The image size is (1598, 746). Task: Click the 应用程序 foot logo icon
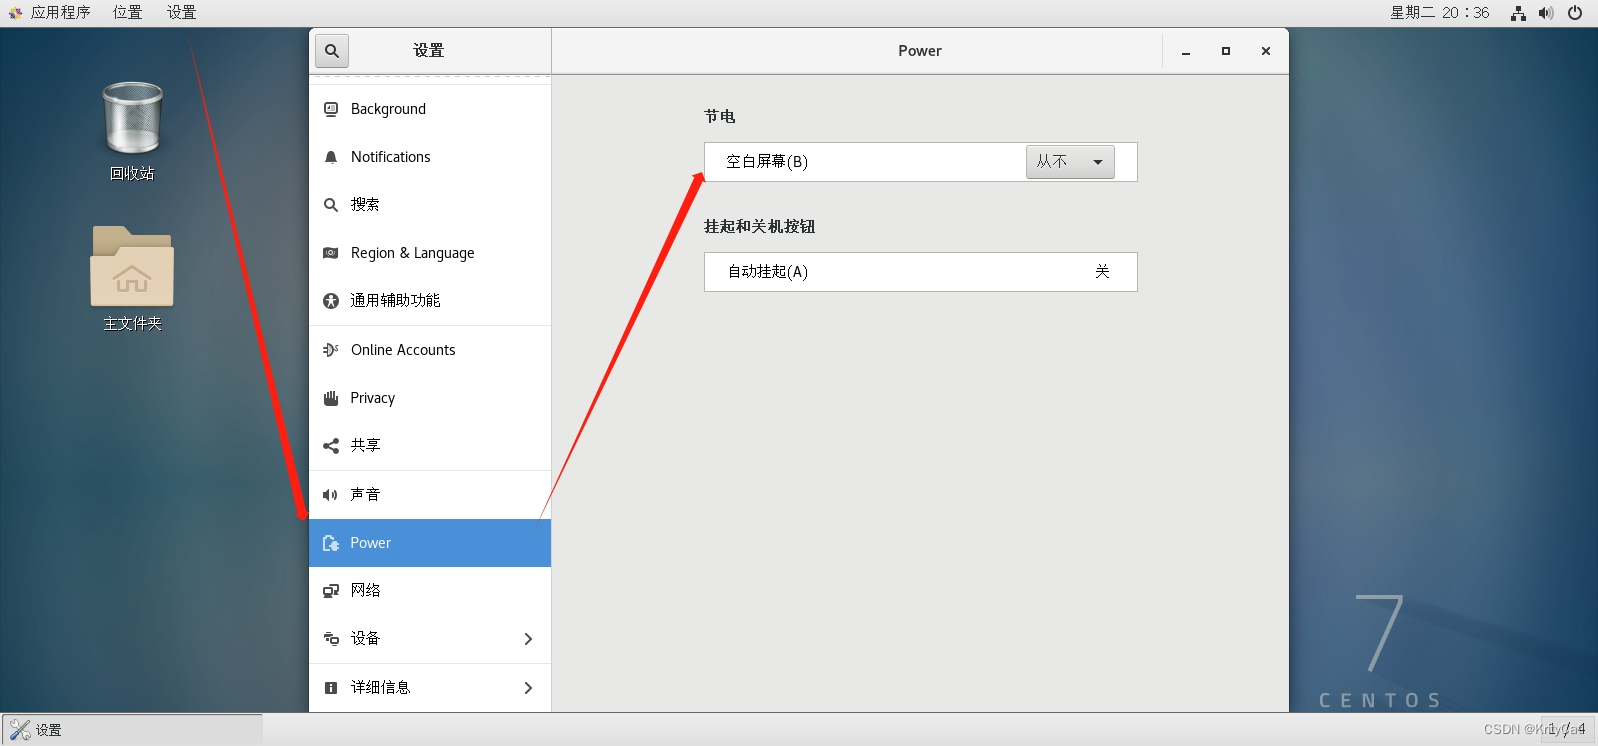(x=15, y=13)
